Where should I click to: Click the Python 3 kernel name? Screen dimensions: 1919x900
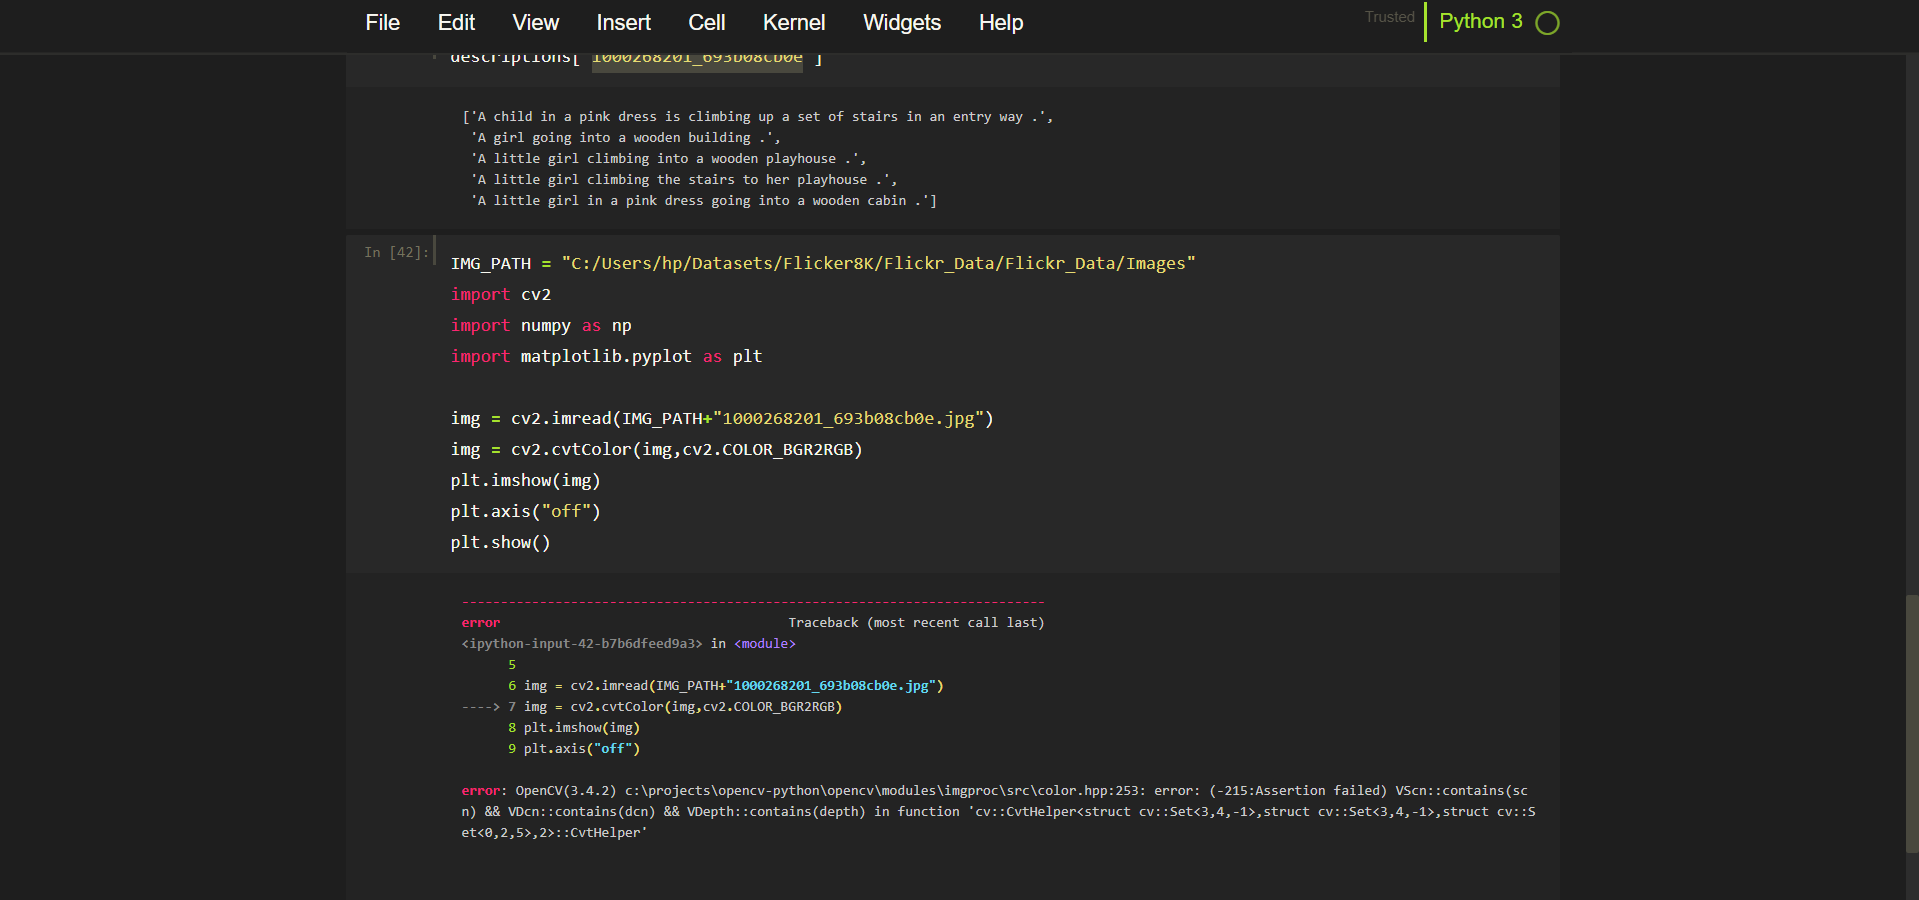click(x=1480, y=21)
